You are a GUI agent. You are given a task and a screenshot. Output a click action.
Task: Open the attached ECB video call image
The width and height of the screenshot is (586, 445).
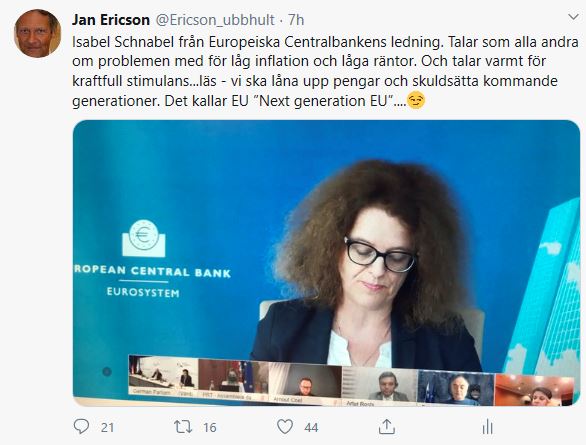coord(326,263)
